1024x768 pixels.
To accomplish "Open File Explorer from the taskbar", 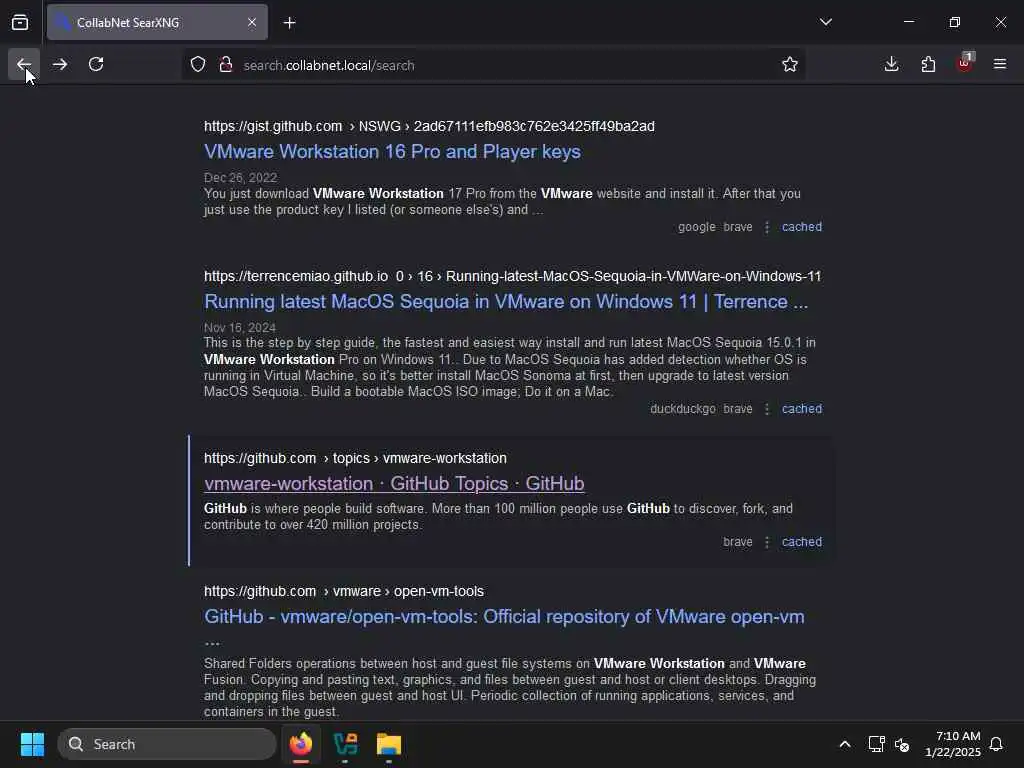I will coord(389,744).
